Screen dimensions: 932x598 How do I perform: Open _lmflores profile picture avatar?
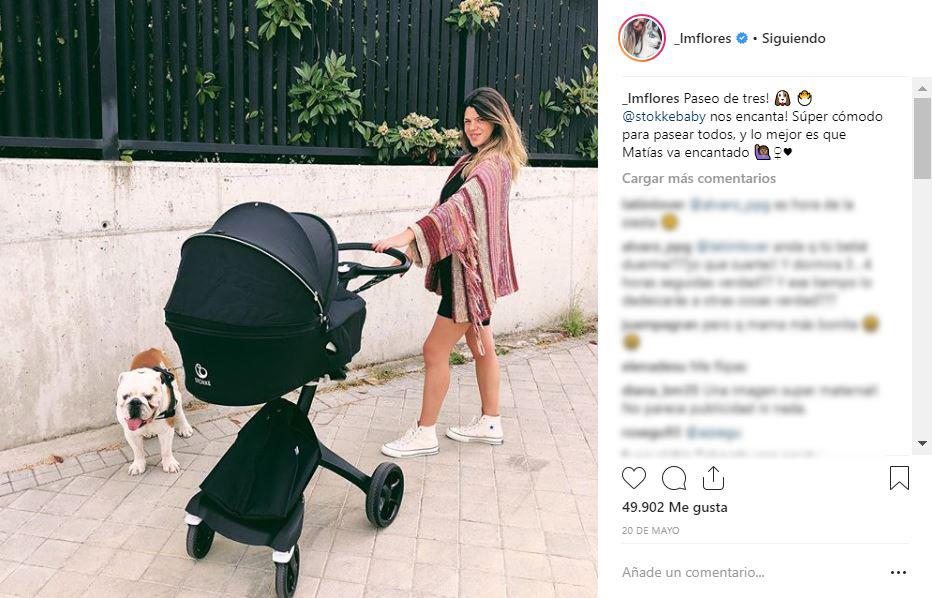tap(642, 38)
